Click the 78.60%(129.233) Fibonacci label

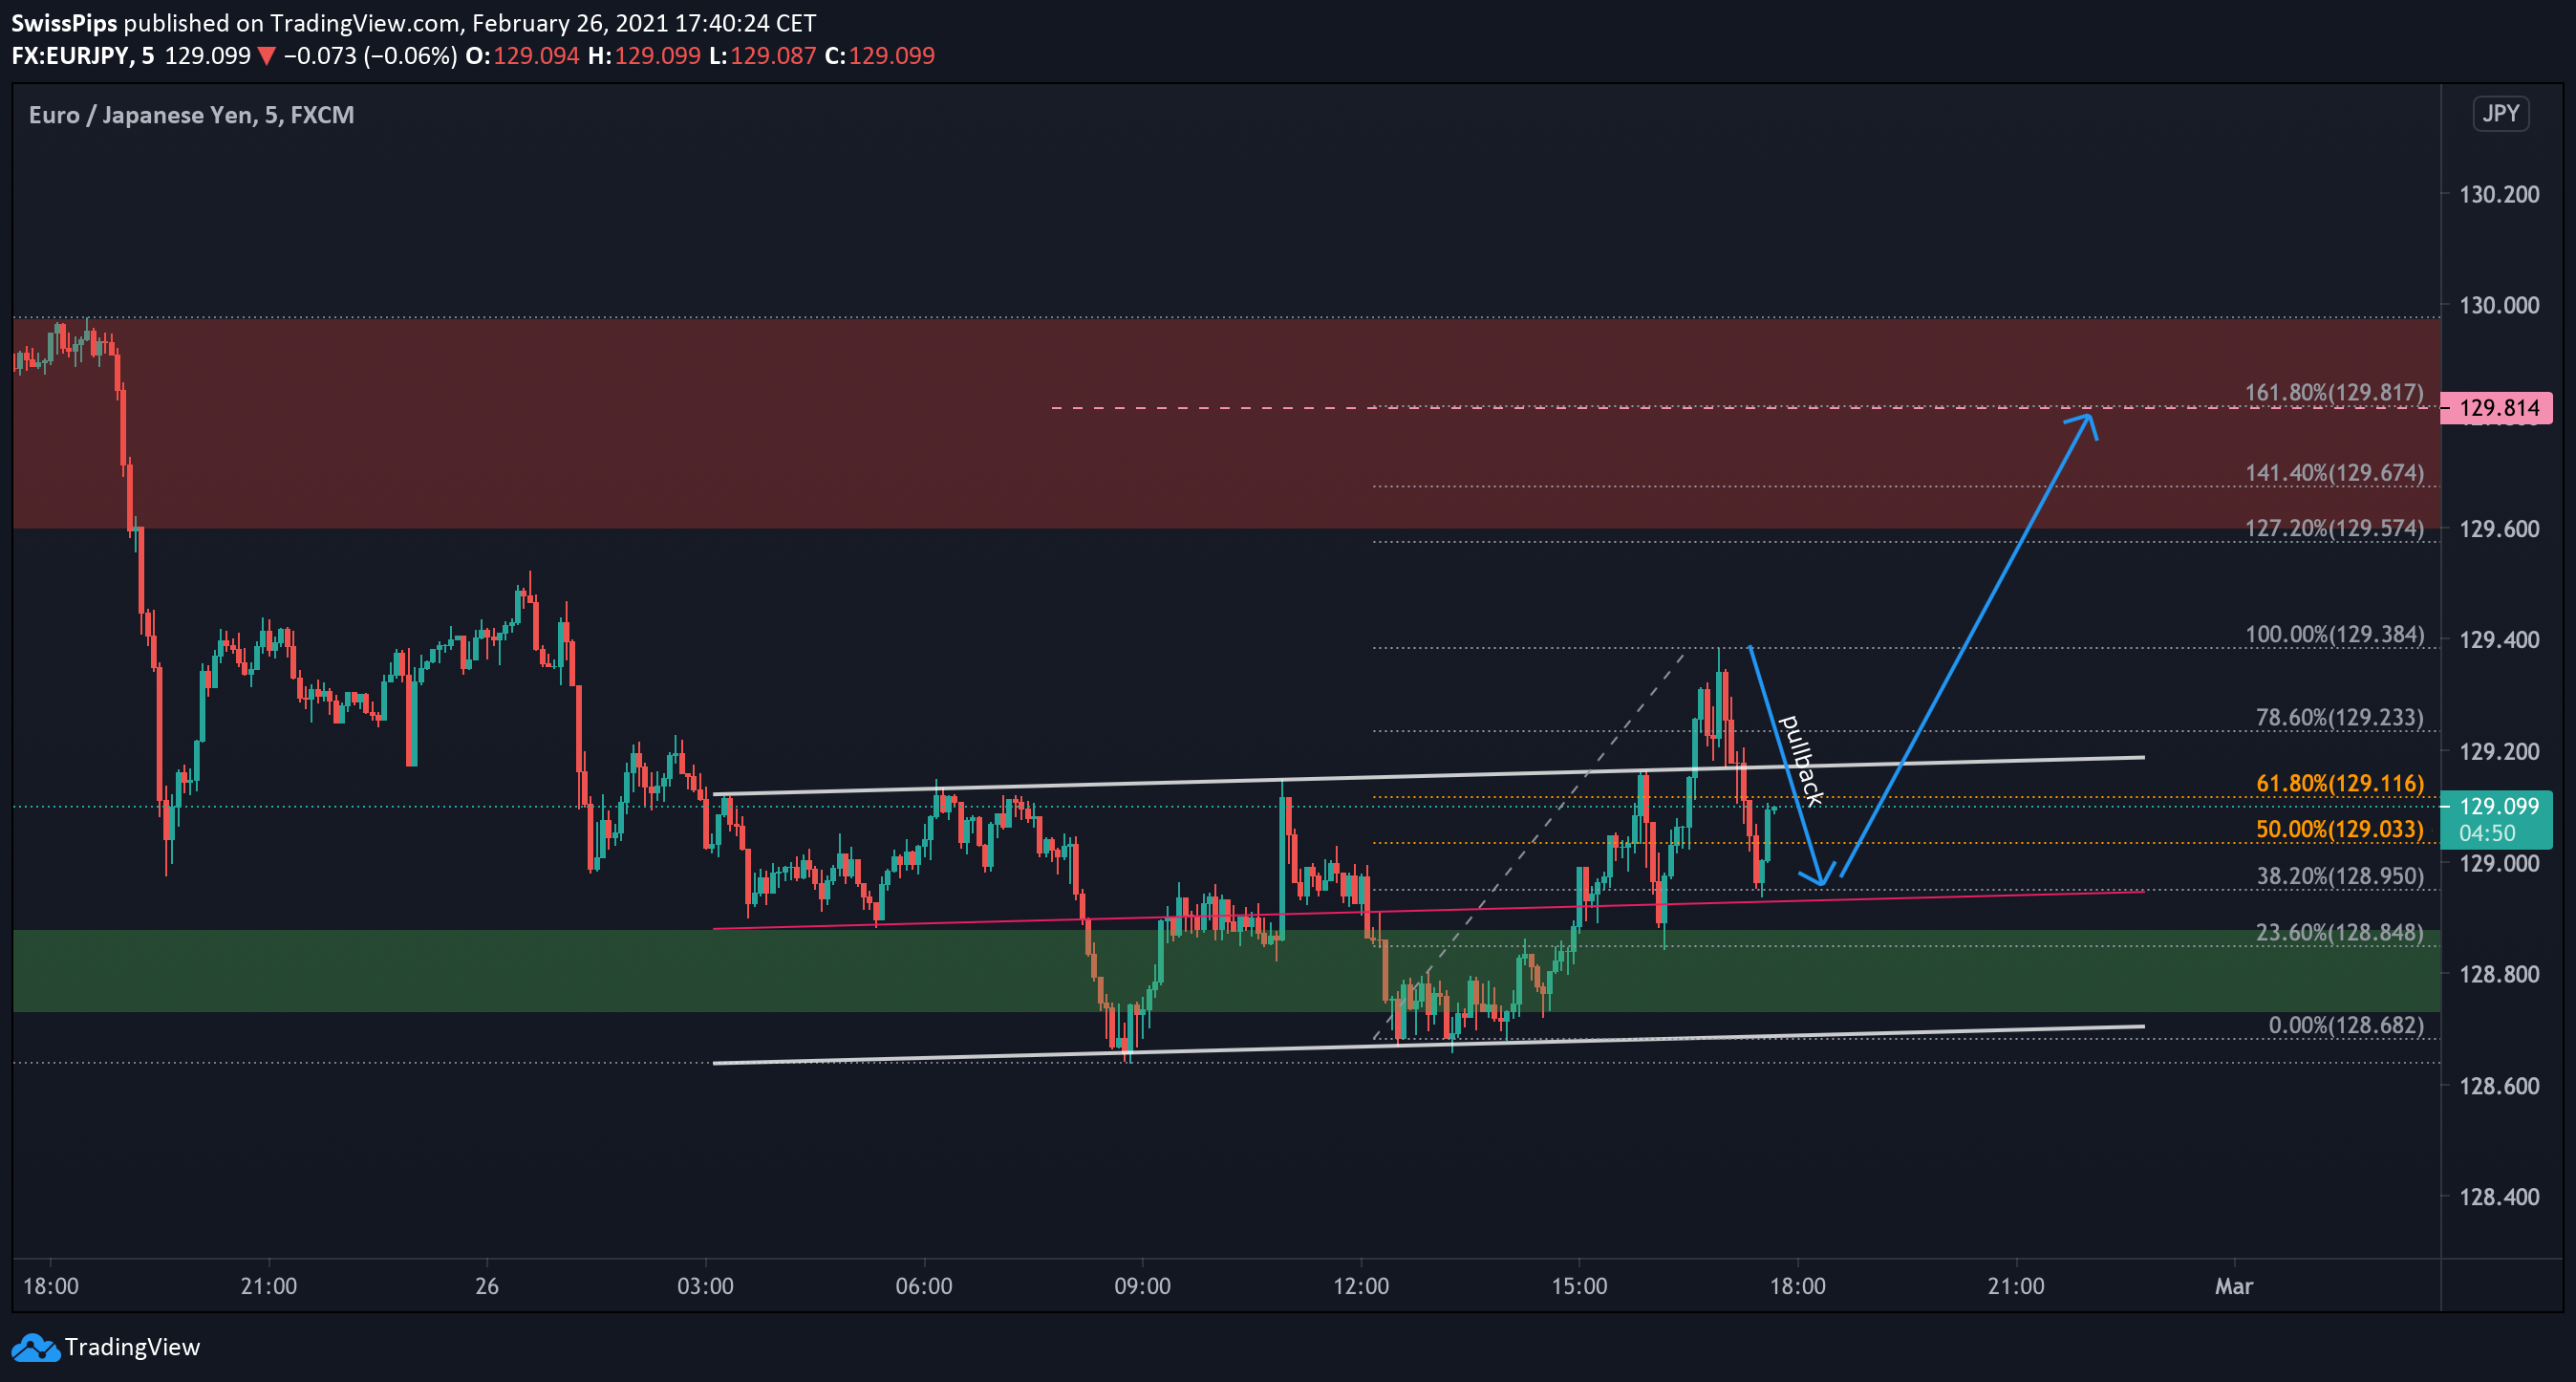[x=2339, y=717]
